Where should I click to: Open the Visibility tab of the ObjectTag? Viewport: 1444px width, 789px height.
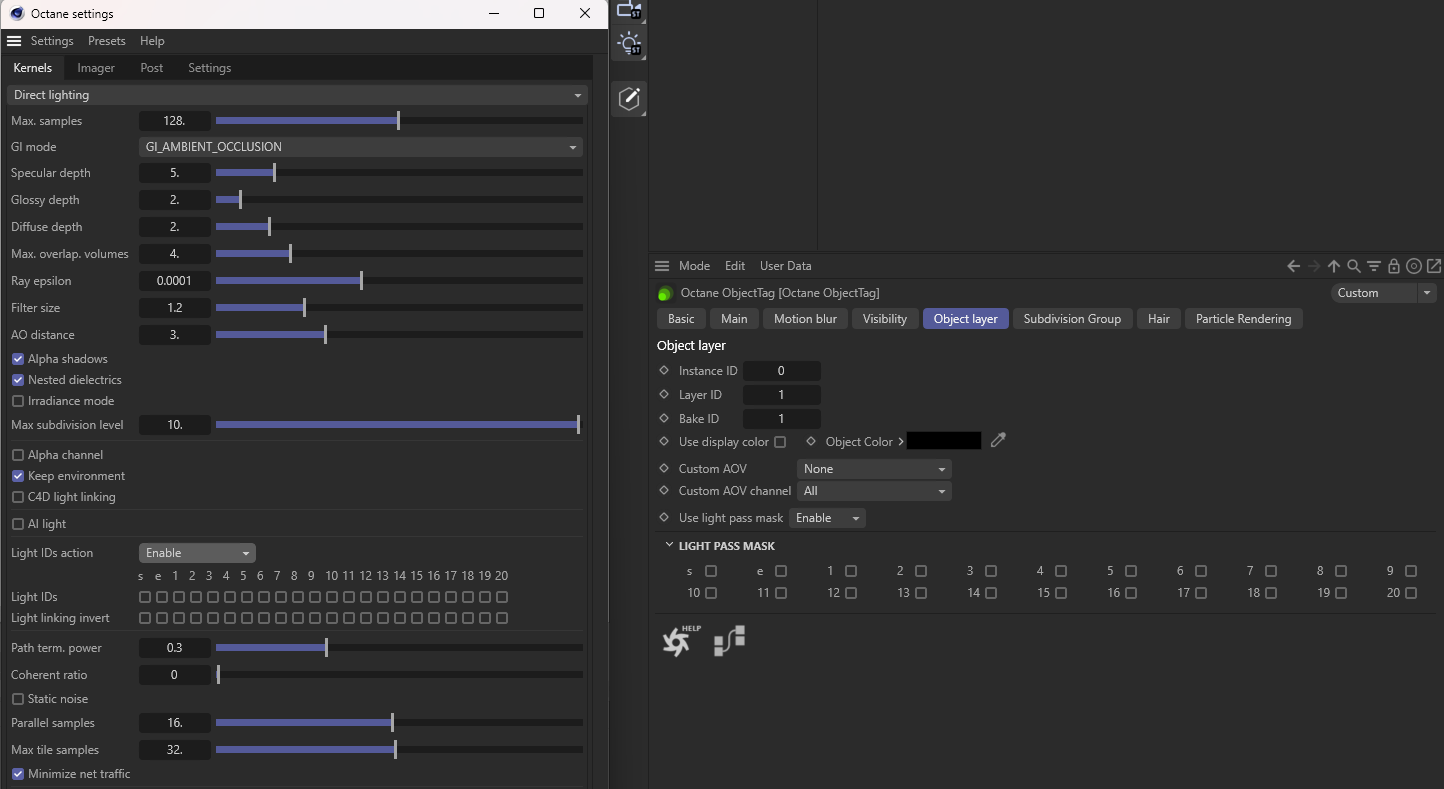885,319
